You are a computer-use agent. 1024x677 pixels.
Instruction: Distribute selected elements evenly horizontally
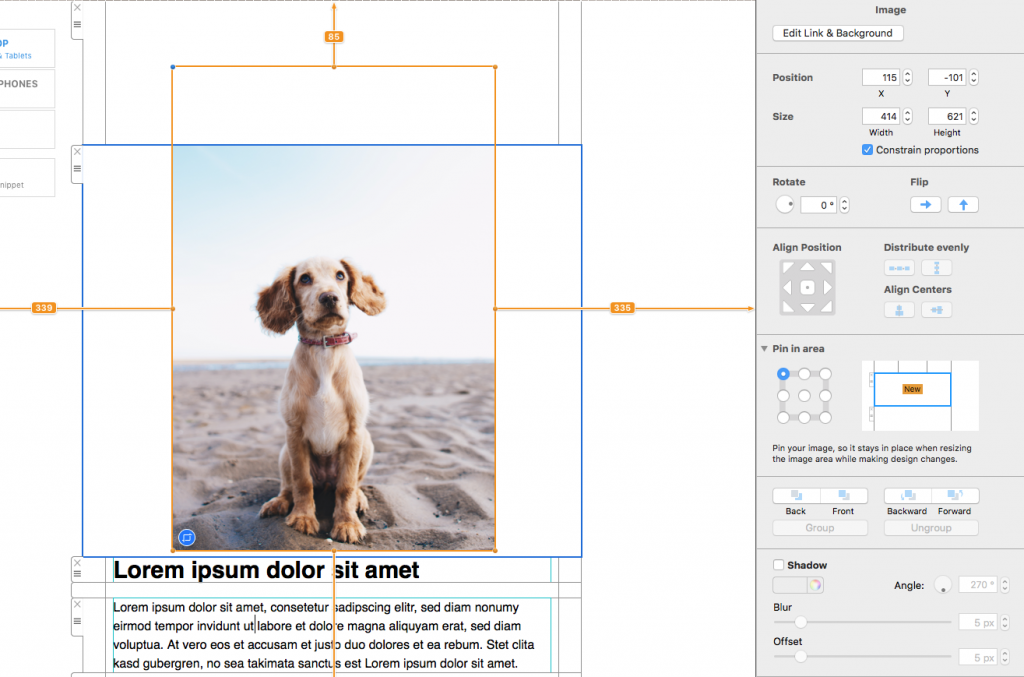tap(898, 267)
